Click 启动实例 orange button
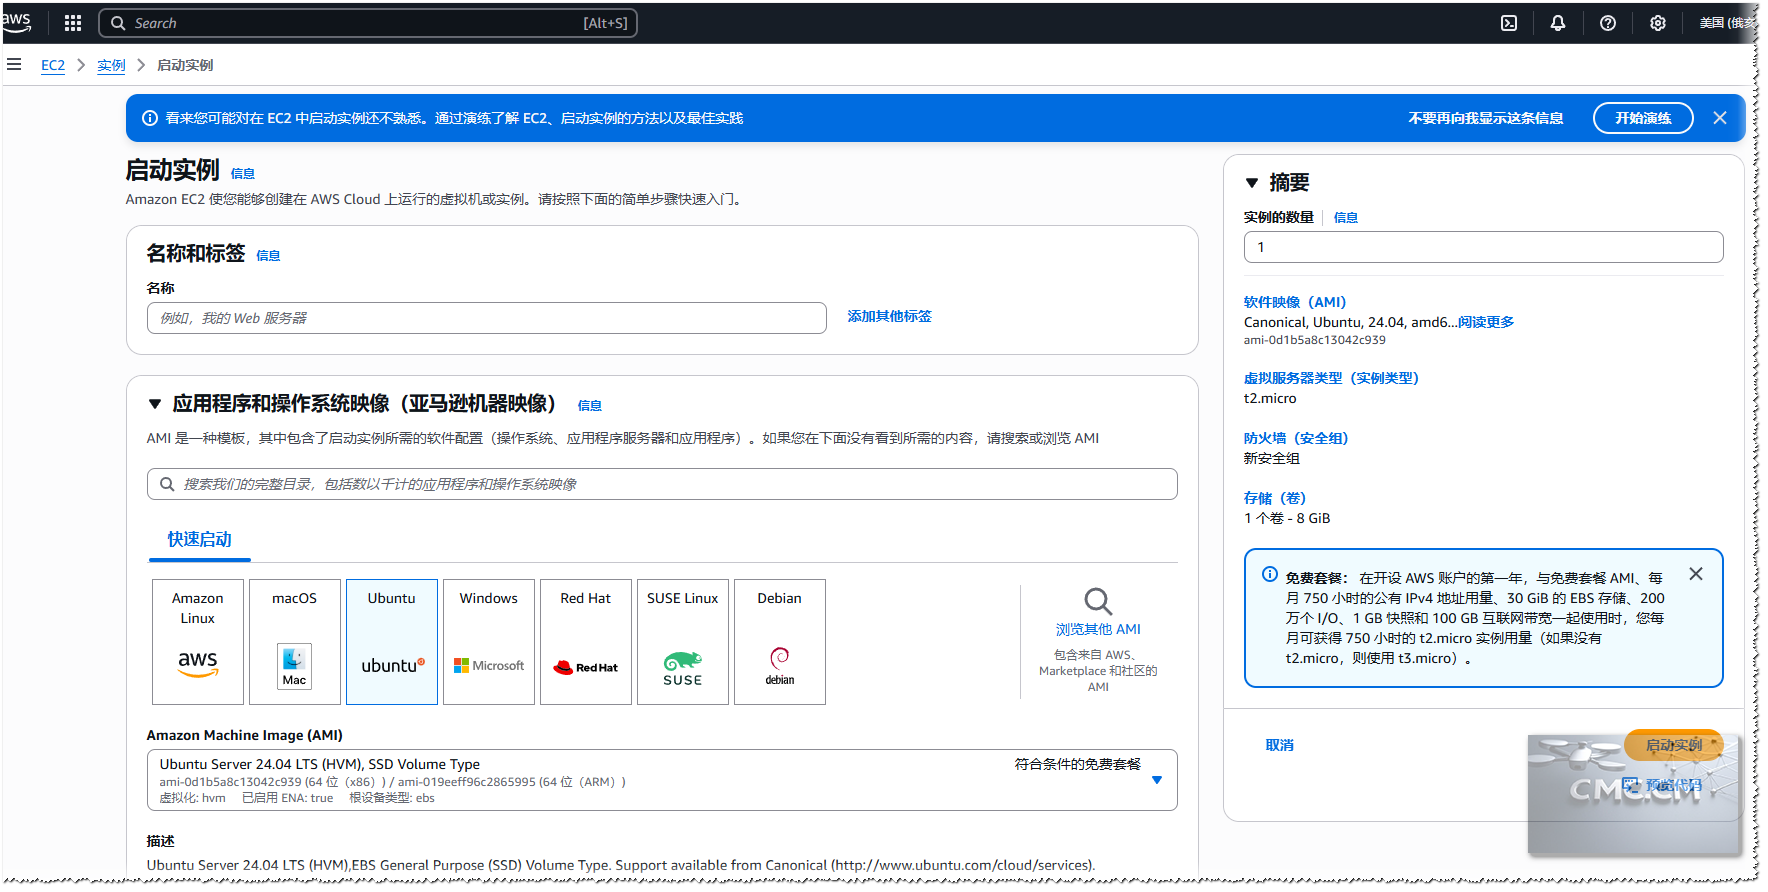Screen dimensions: 1768x892 point(1674,745)
